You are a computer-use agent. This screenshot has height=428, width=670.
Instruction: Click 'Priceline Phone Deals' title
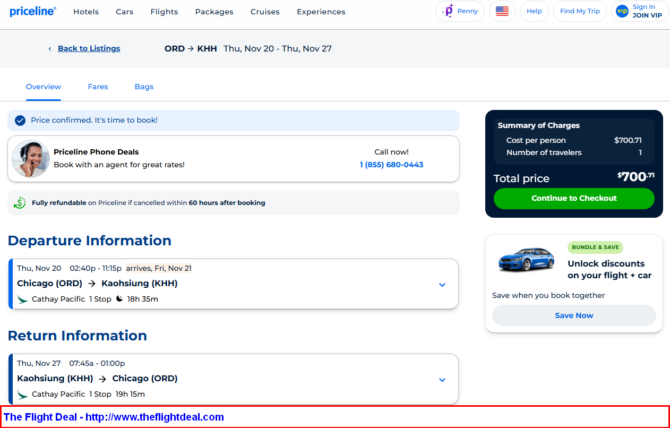[x=96, y=152]
